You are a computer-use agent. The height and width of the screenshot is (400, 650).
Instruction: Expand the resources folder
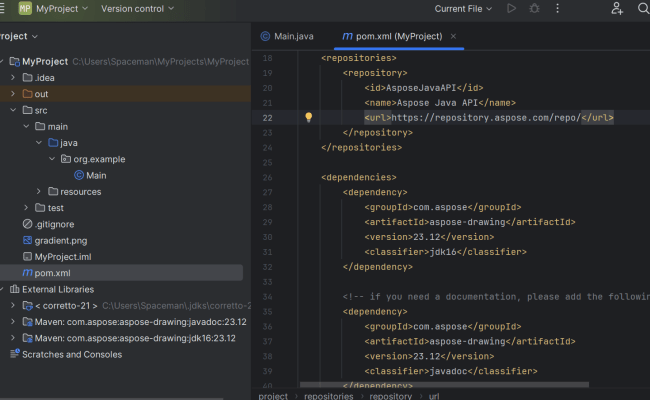click(39, 192)
